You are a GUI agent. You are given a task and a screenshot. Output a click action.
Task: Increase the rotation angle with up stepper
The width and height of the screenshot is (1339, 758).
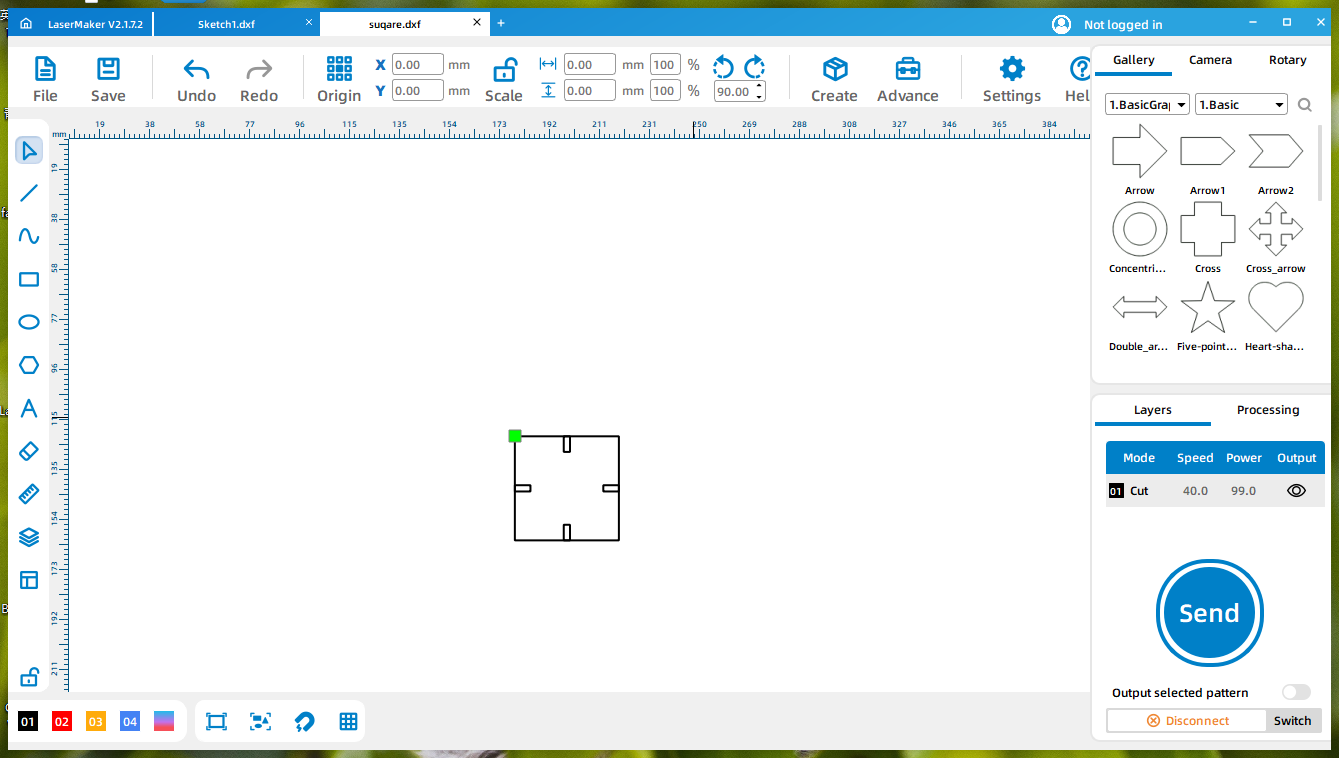coord(759,86)
